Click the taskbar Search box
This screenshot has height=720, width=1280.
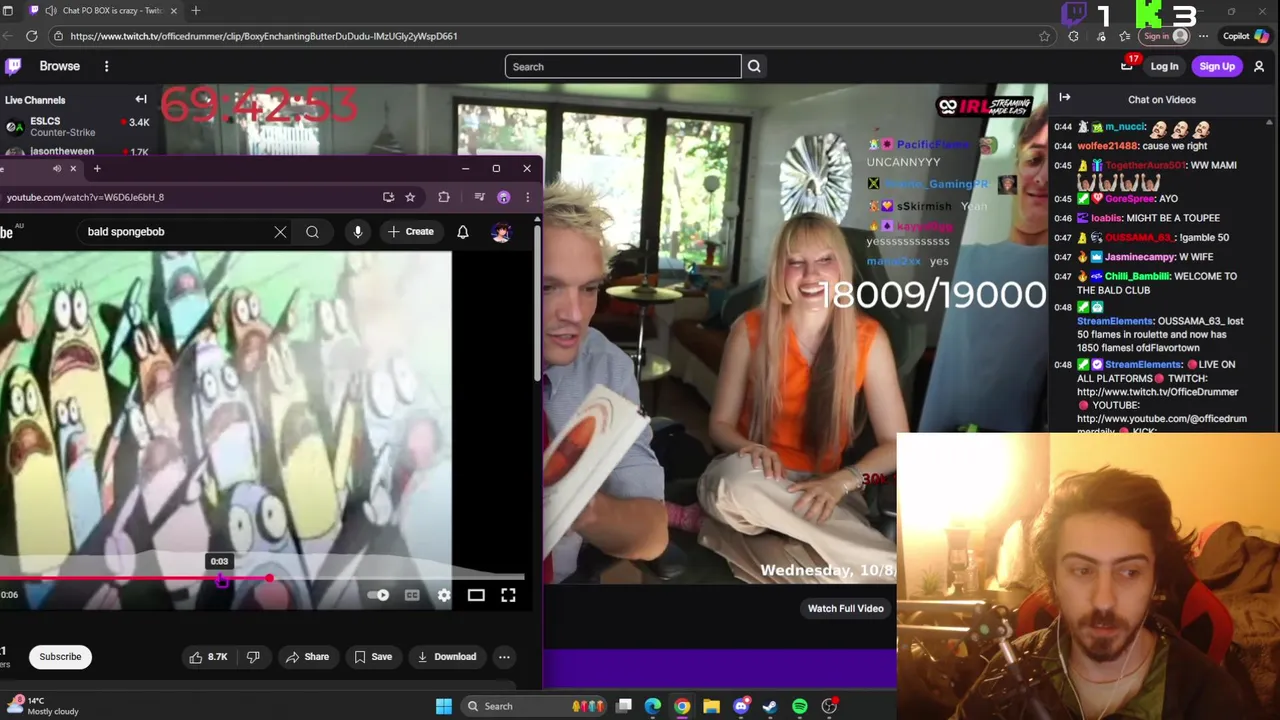coord(534,706)
